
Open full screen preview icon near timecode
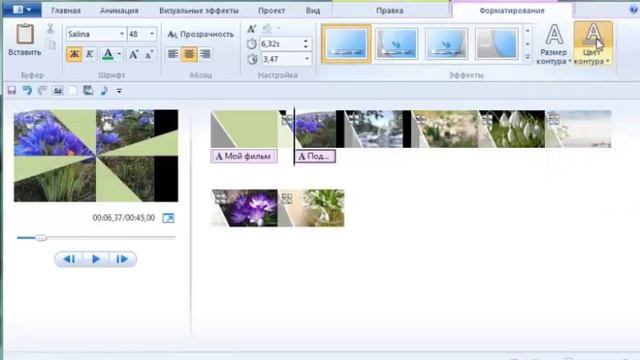coord(168,218)
